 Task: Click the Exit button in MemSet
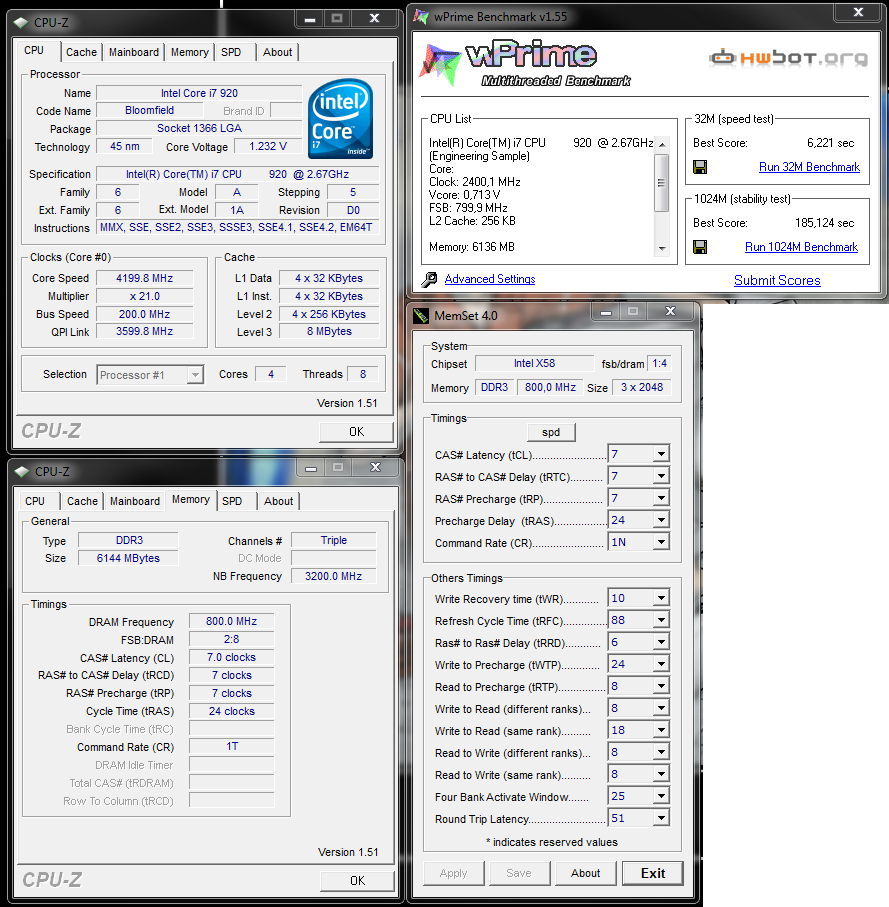pyautogui.click(x=653, y=873)
